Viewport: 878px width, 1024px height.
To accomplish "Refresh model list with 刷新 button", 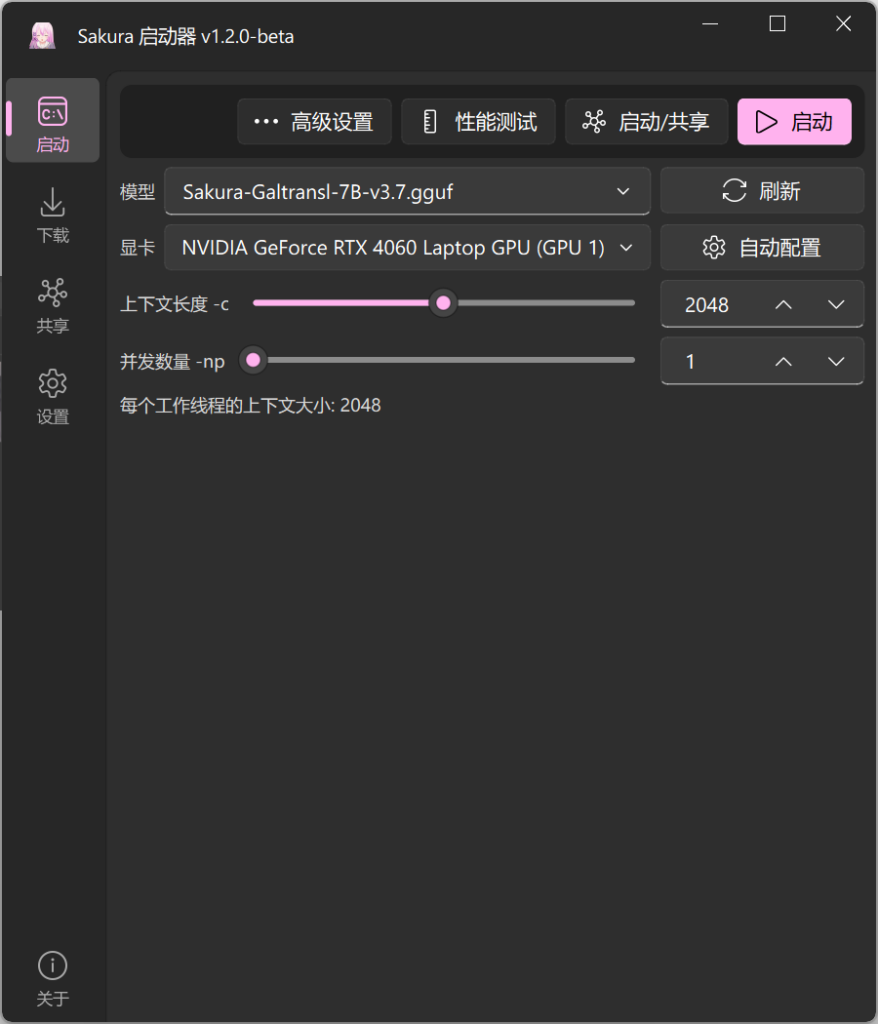I will click(761, 191).
